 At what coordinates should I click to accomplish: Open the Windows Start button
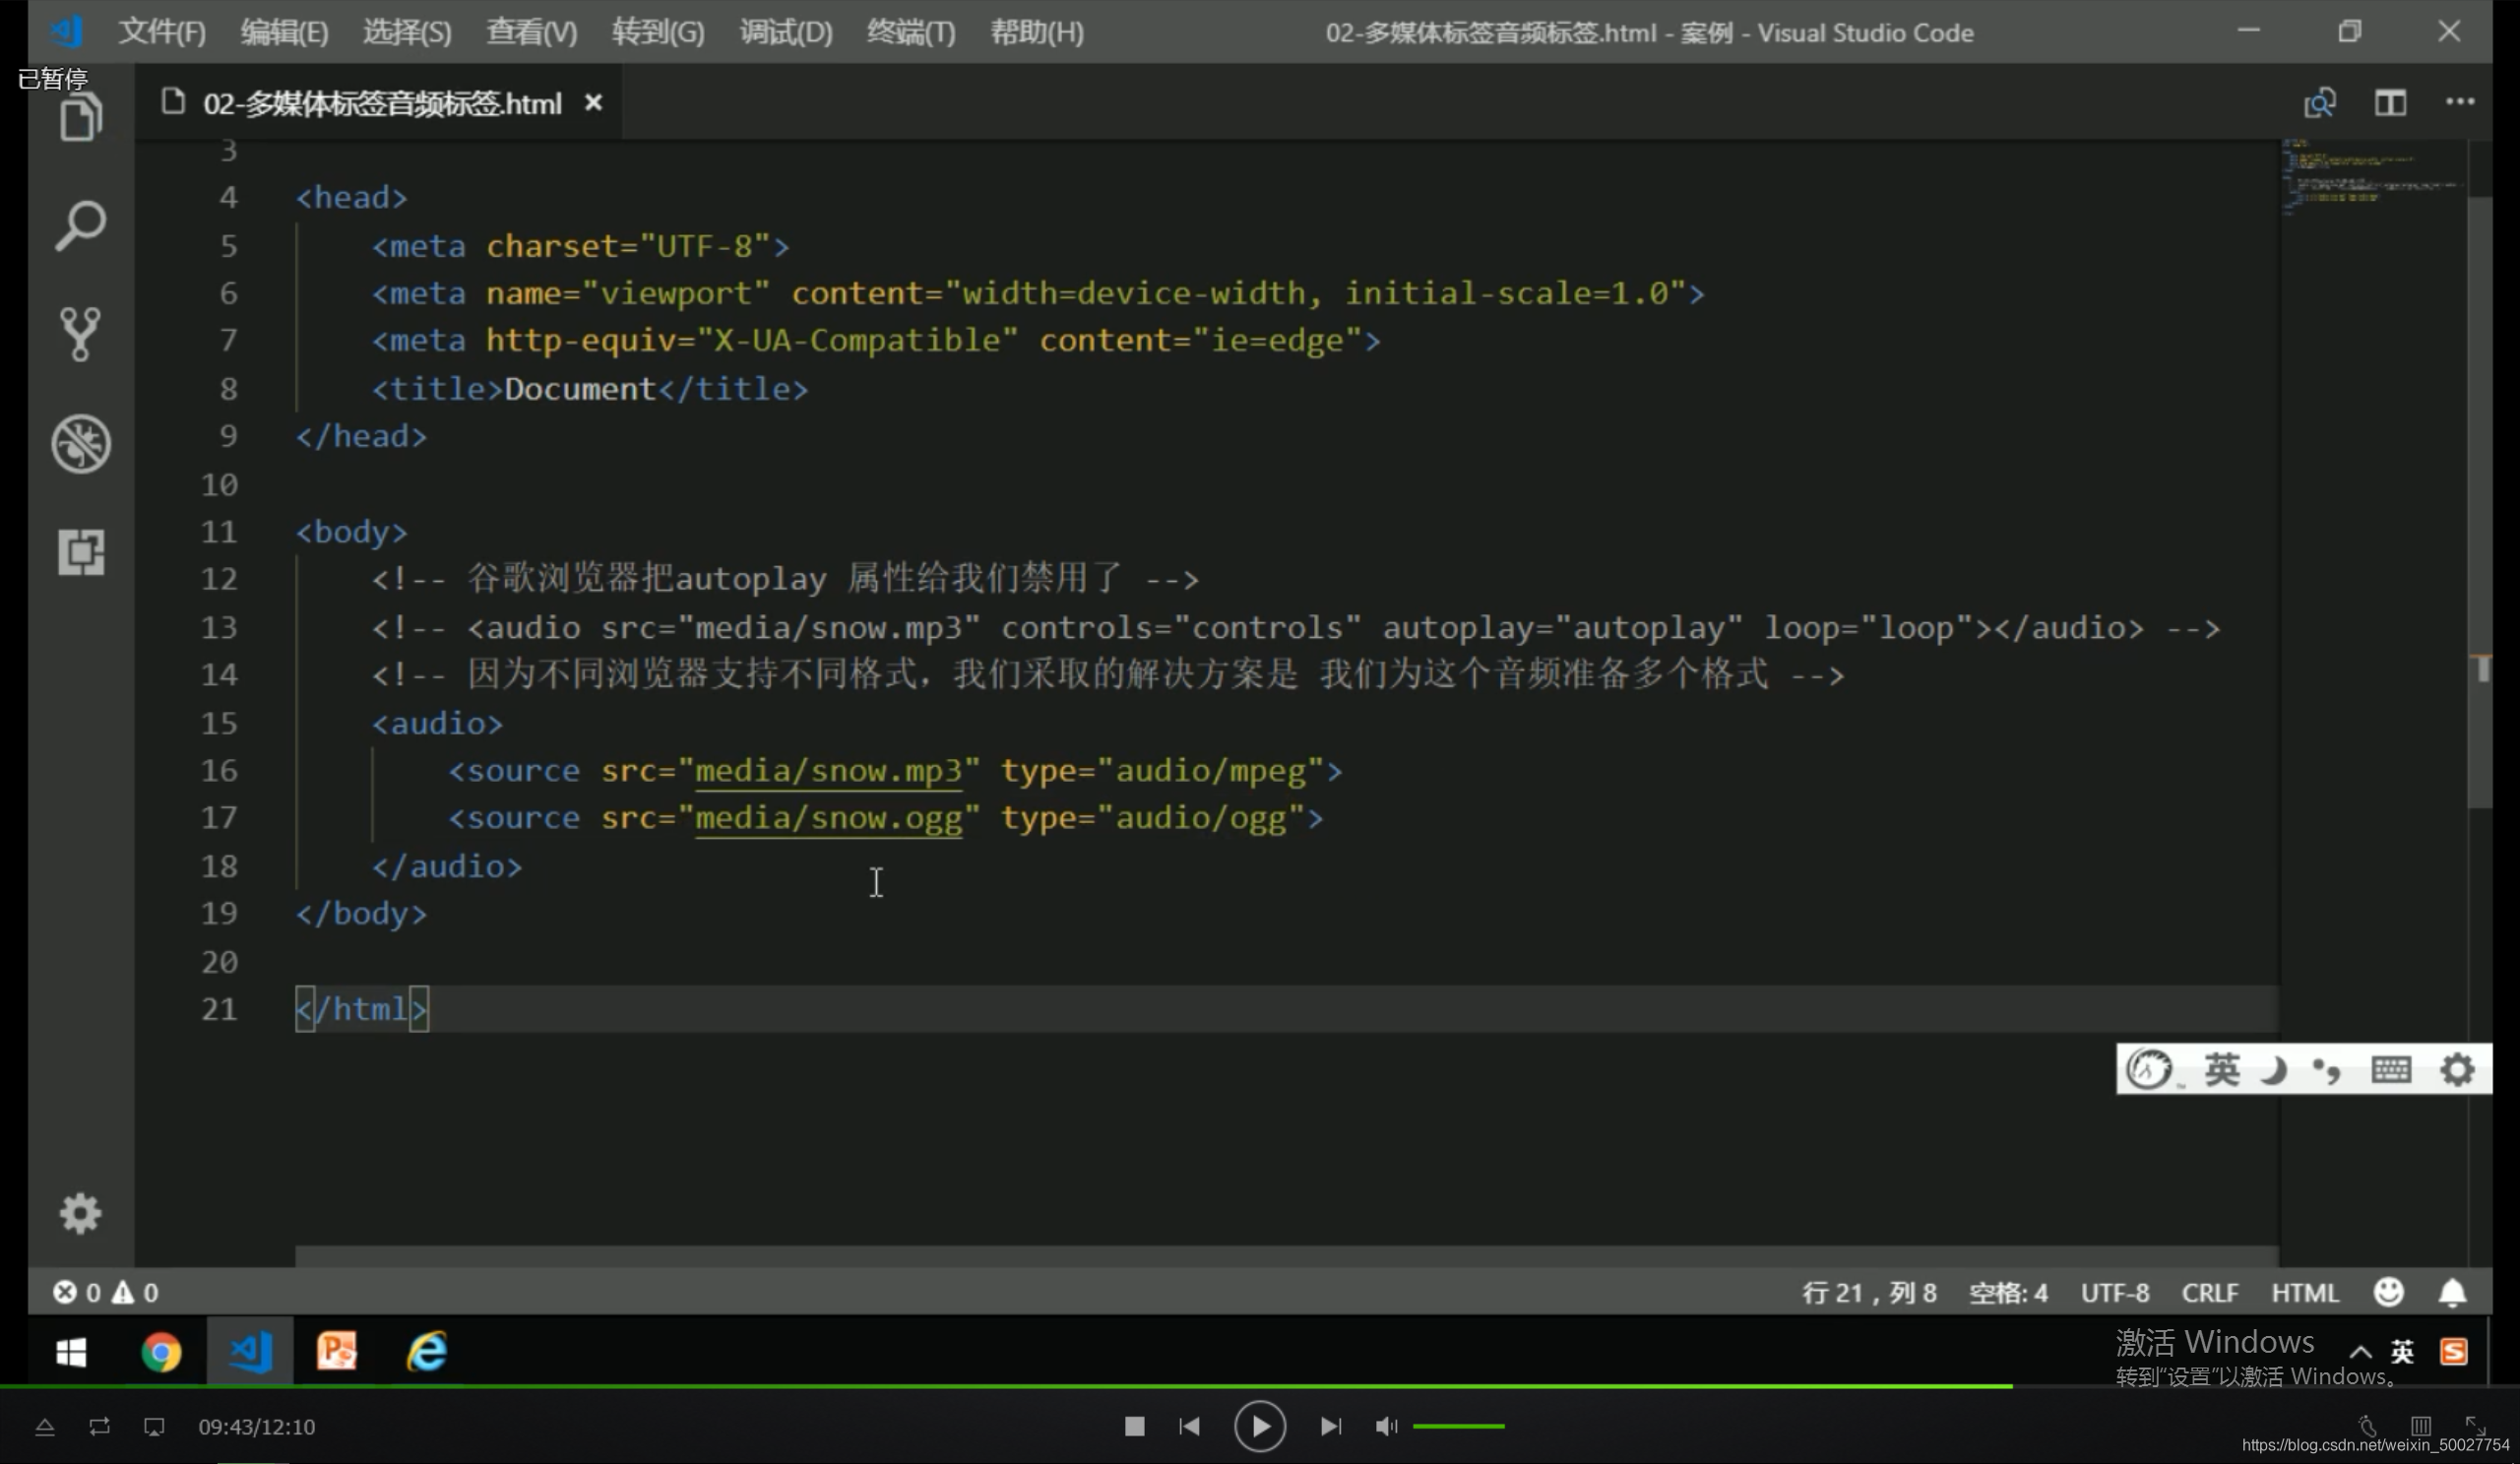[x=71, y=1352]
